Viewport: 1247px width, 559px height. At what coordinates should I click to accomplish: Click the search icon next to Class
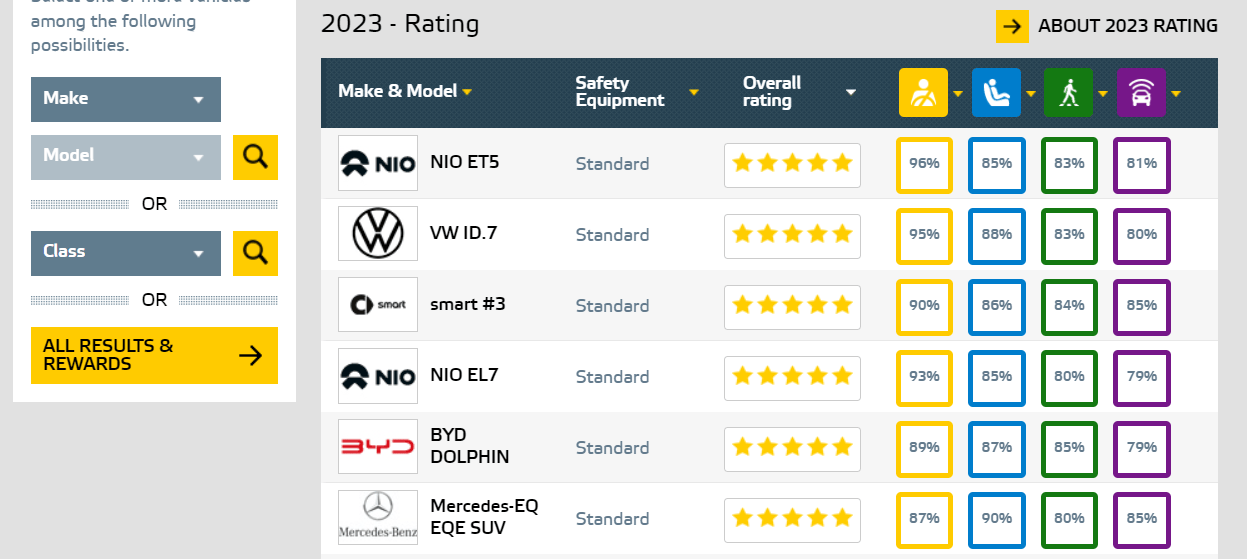point(255,253)
